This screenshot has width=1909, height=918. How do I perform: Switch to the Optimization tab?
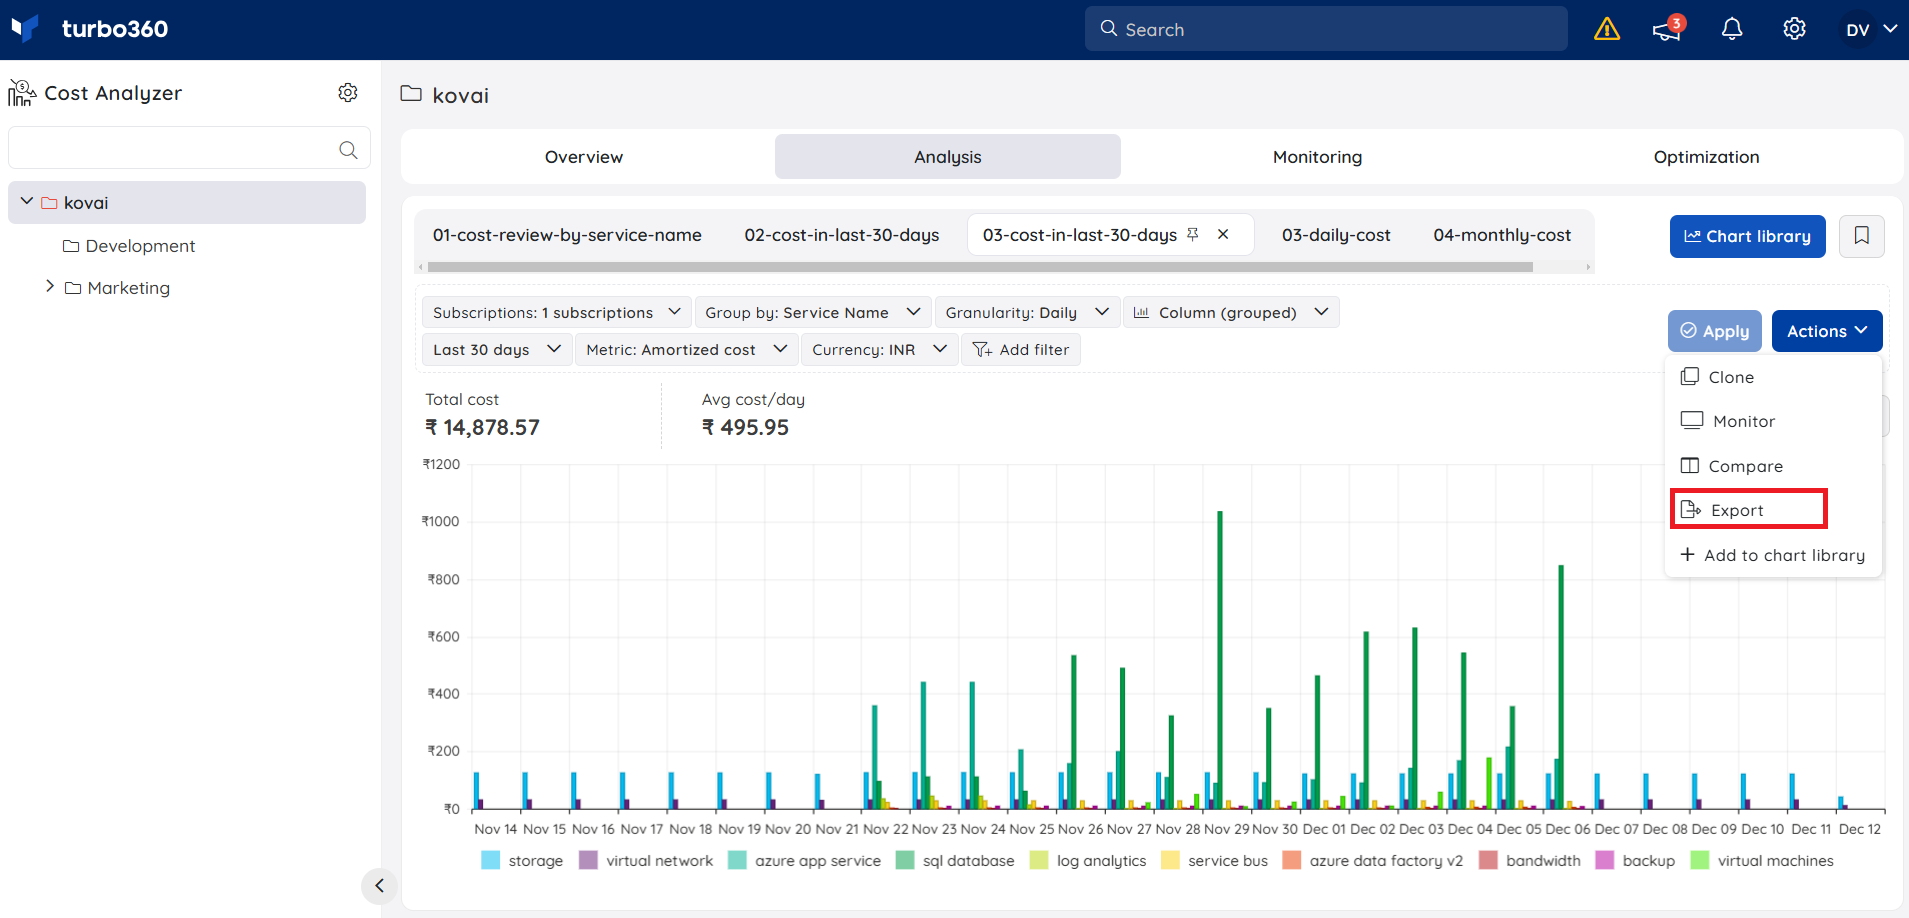tap(1706, 157)
